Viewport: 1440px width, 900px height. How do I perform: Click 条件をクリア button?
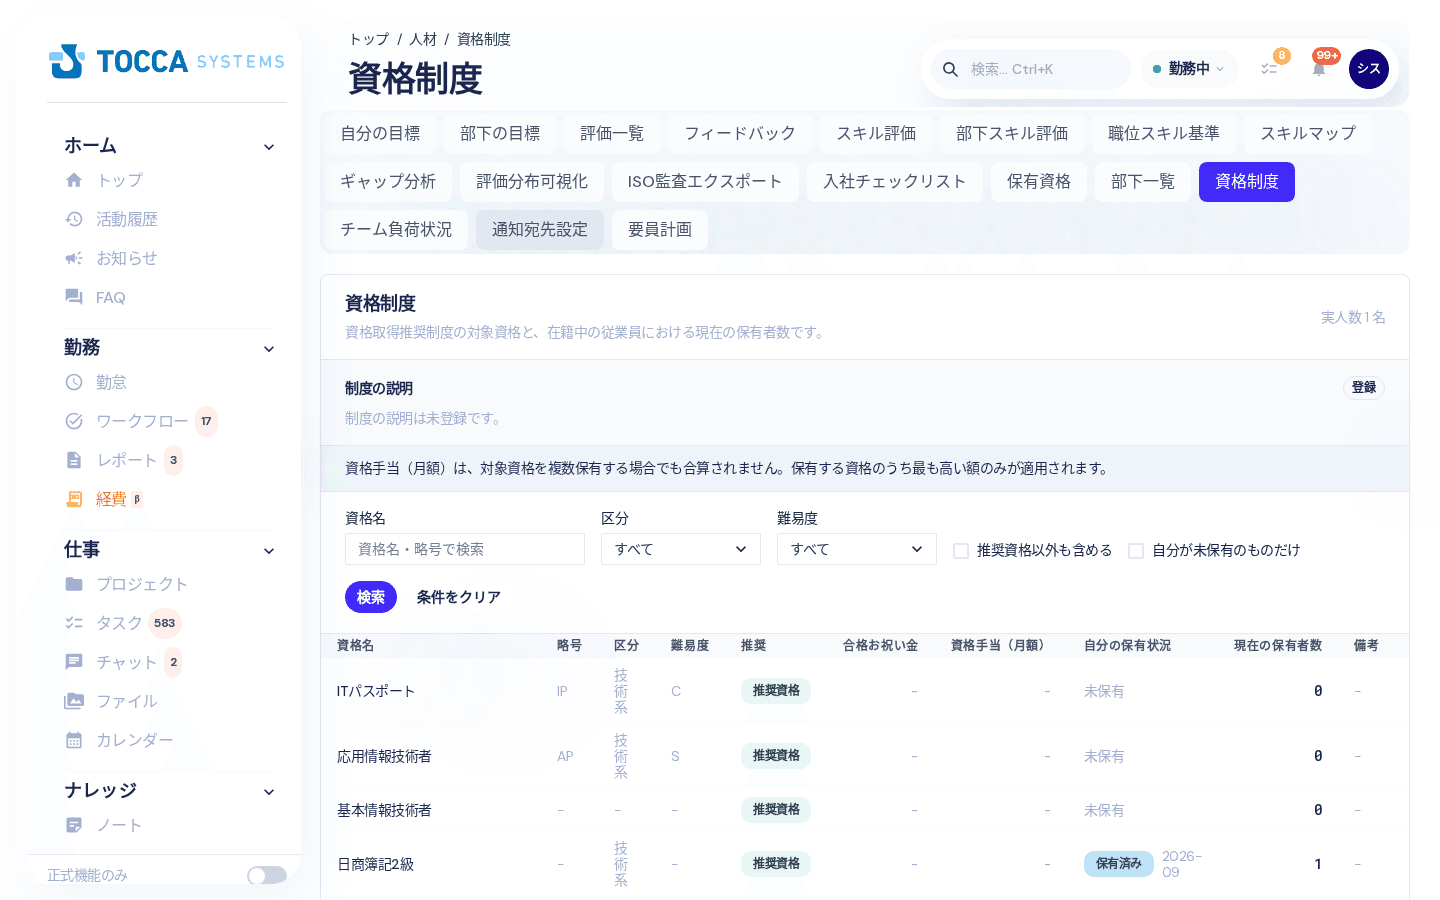coord(459,597)
